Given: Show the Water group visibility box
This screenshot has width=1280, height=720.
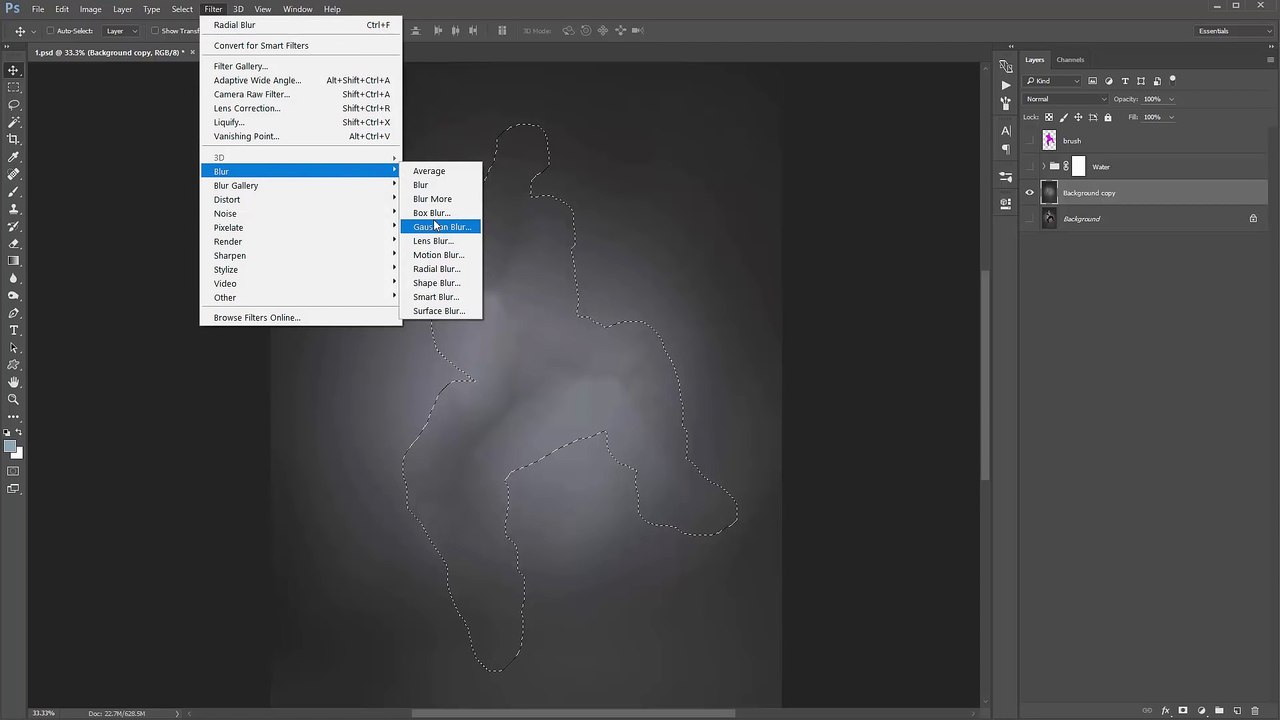Looking at the screenshot, I should click(x=1030, y=167).
